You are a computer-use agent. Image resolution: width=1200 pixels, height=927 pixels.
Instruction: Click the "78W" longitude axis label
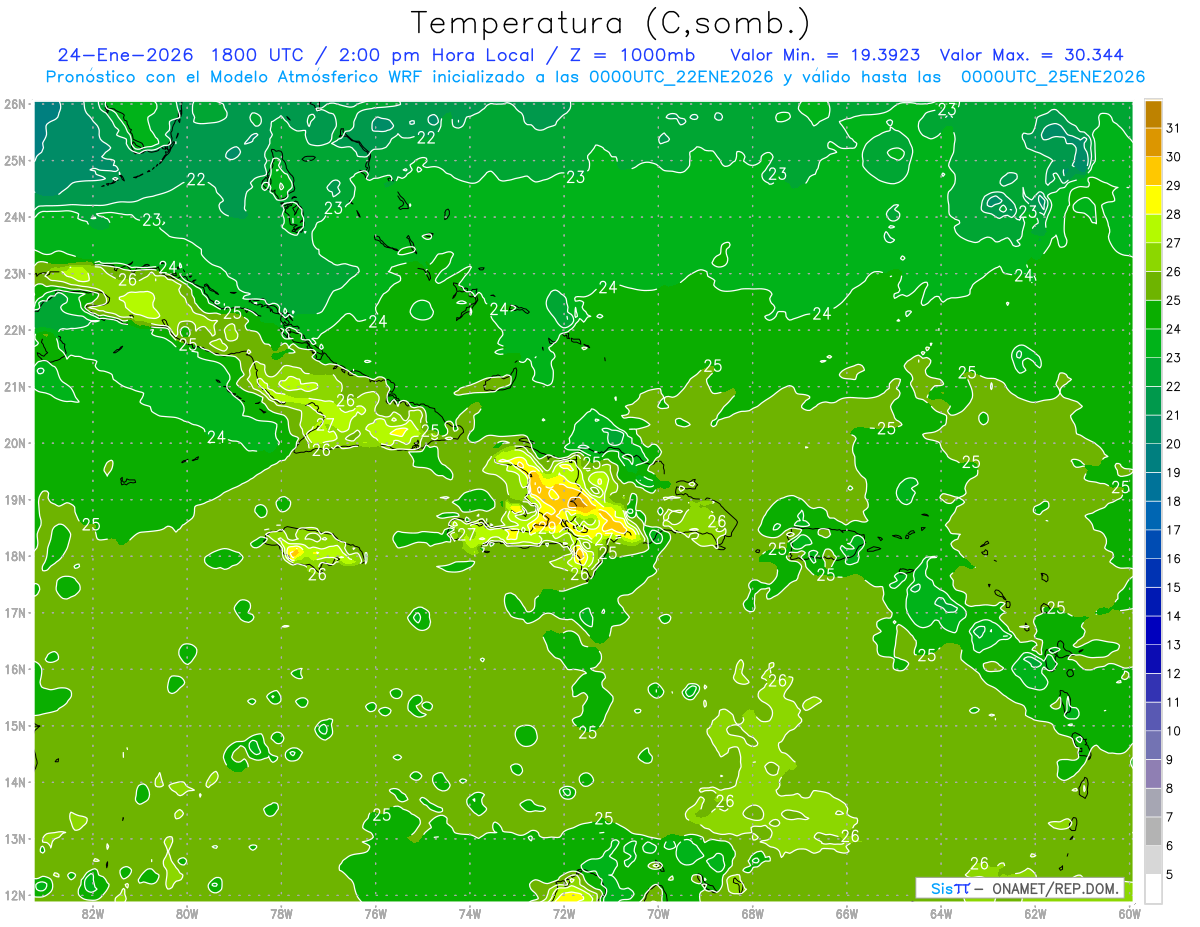281,912
